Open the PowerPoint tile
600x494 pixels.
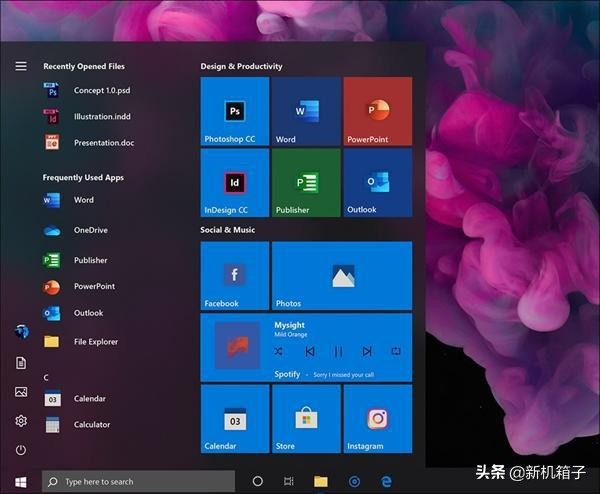coord(378,111)
